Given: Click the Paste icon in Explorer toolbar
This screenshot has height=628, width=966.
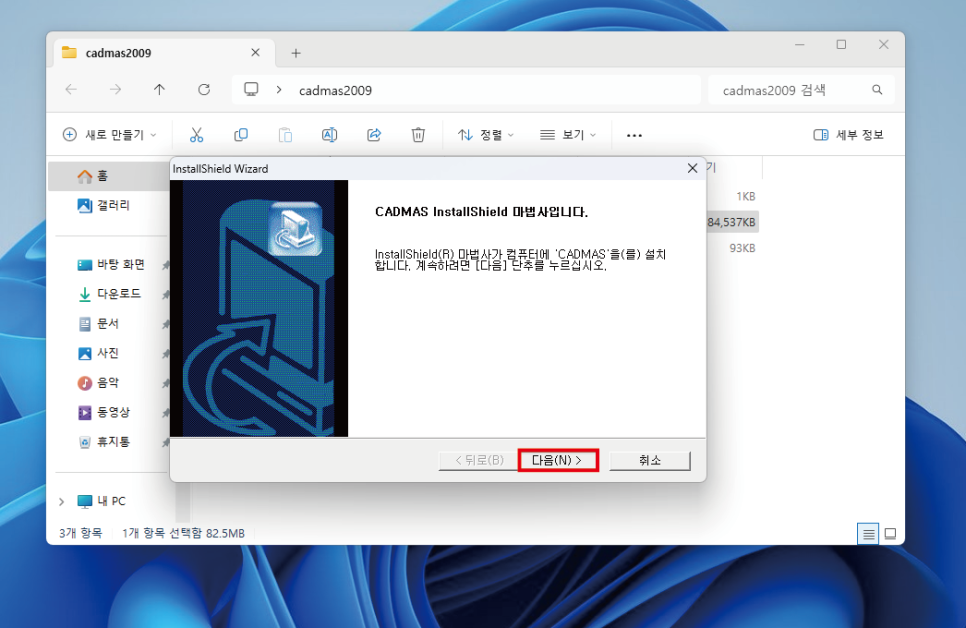Looking at the screenshot, I should (285, 134).
